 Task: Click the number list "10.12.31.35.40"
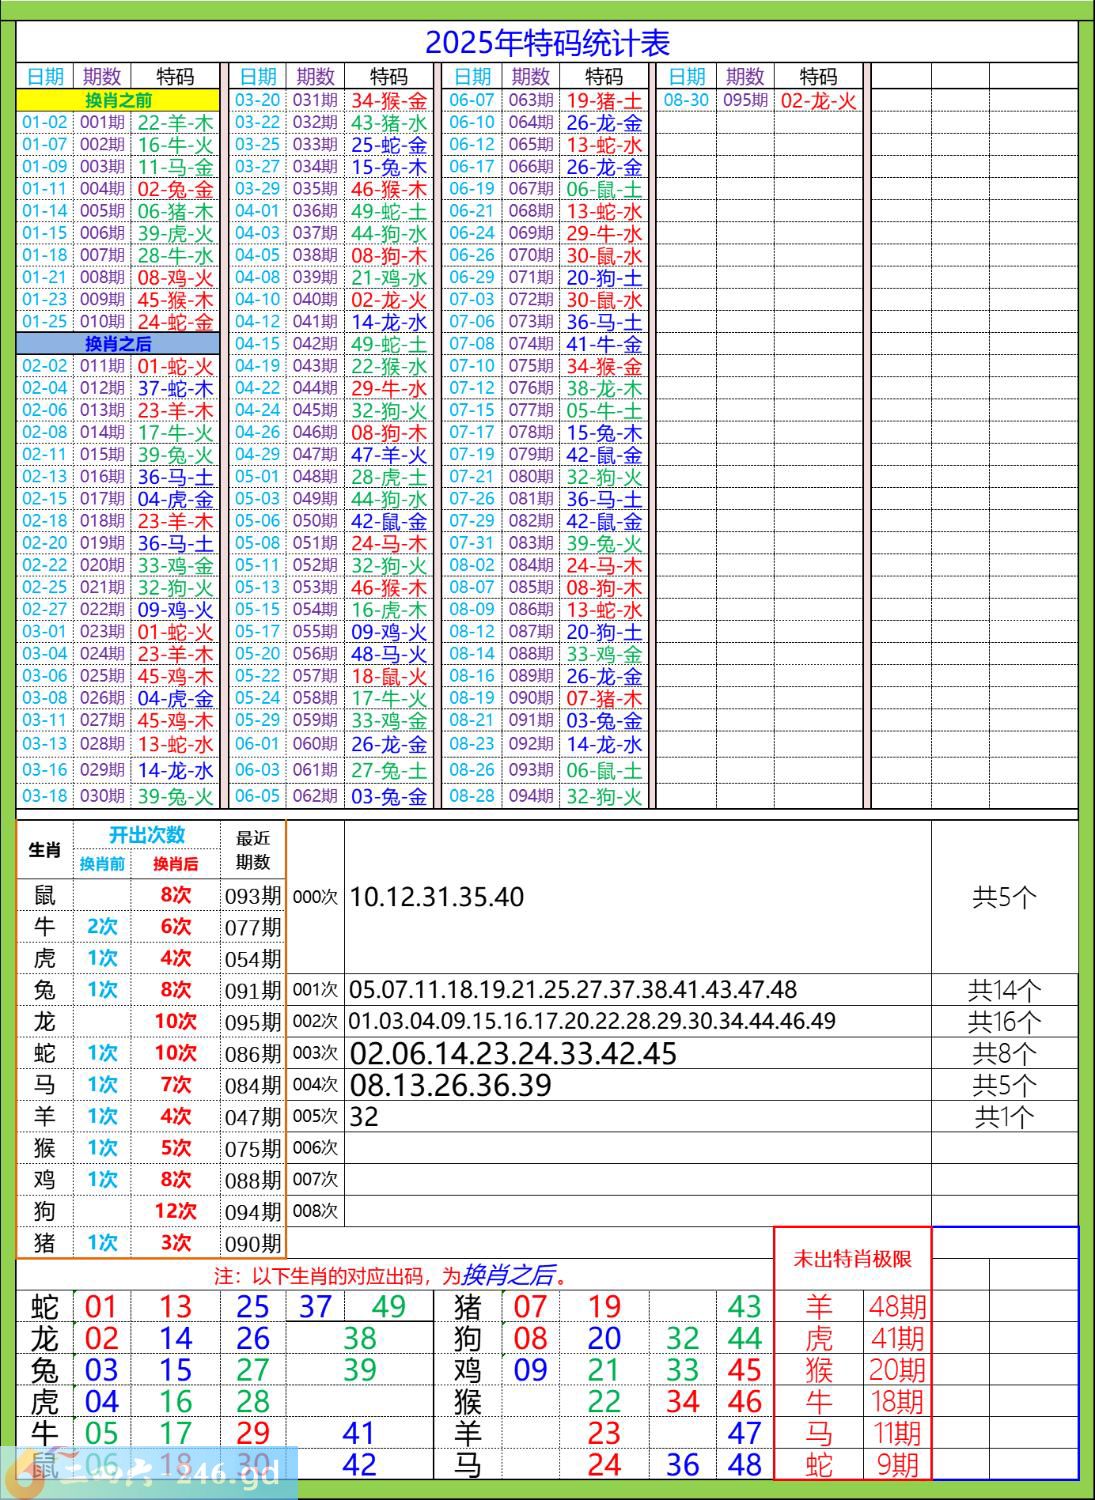pyautogui.click(x=437, y=897)
